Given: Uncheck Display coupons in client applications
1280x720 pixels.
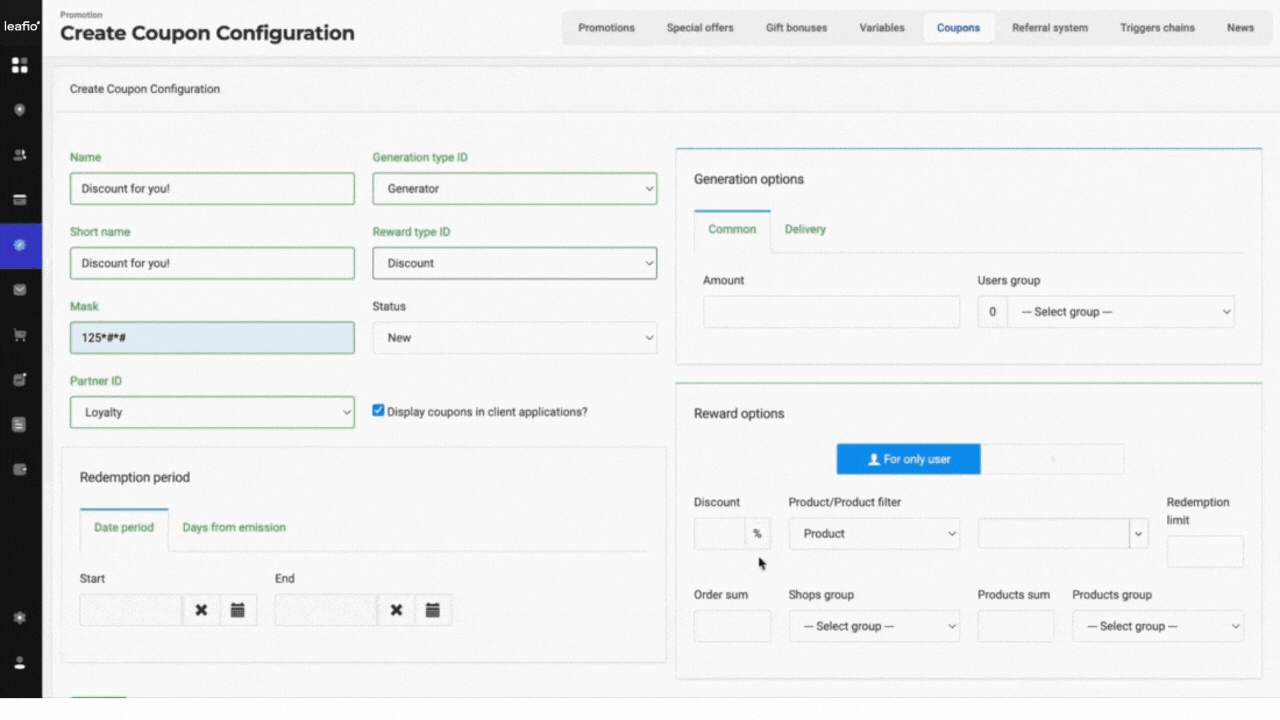Looking at the screenshot, I should [x=378, y=410].
